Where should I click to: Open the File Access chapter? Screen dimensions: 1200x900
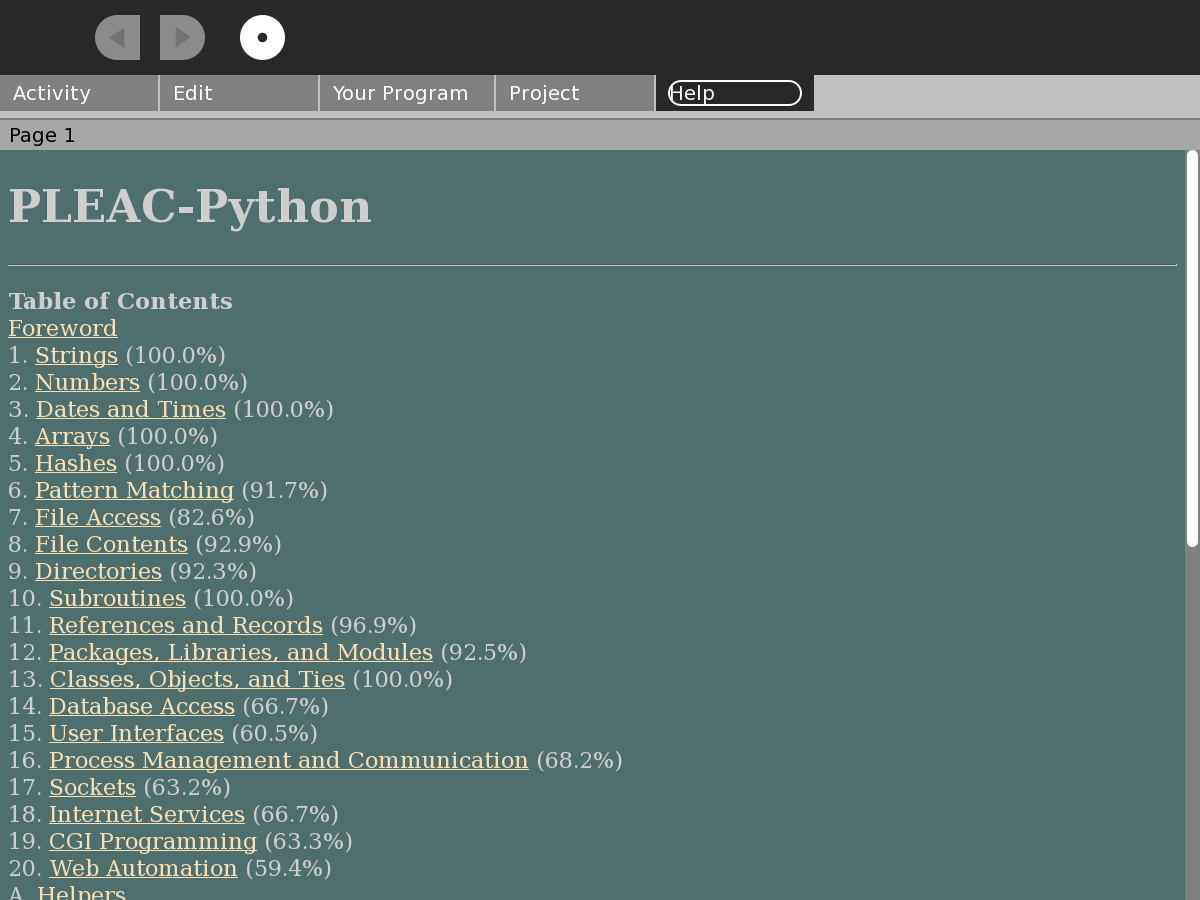pyautogui.click(x=98, y=517)
